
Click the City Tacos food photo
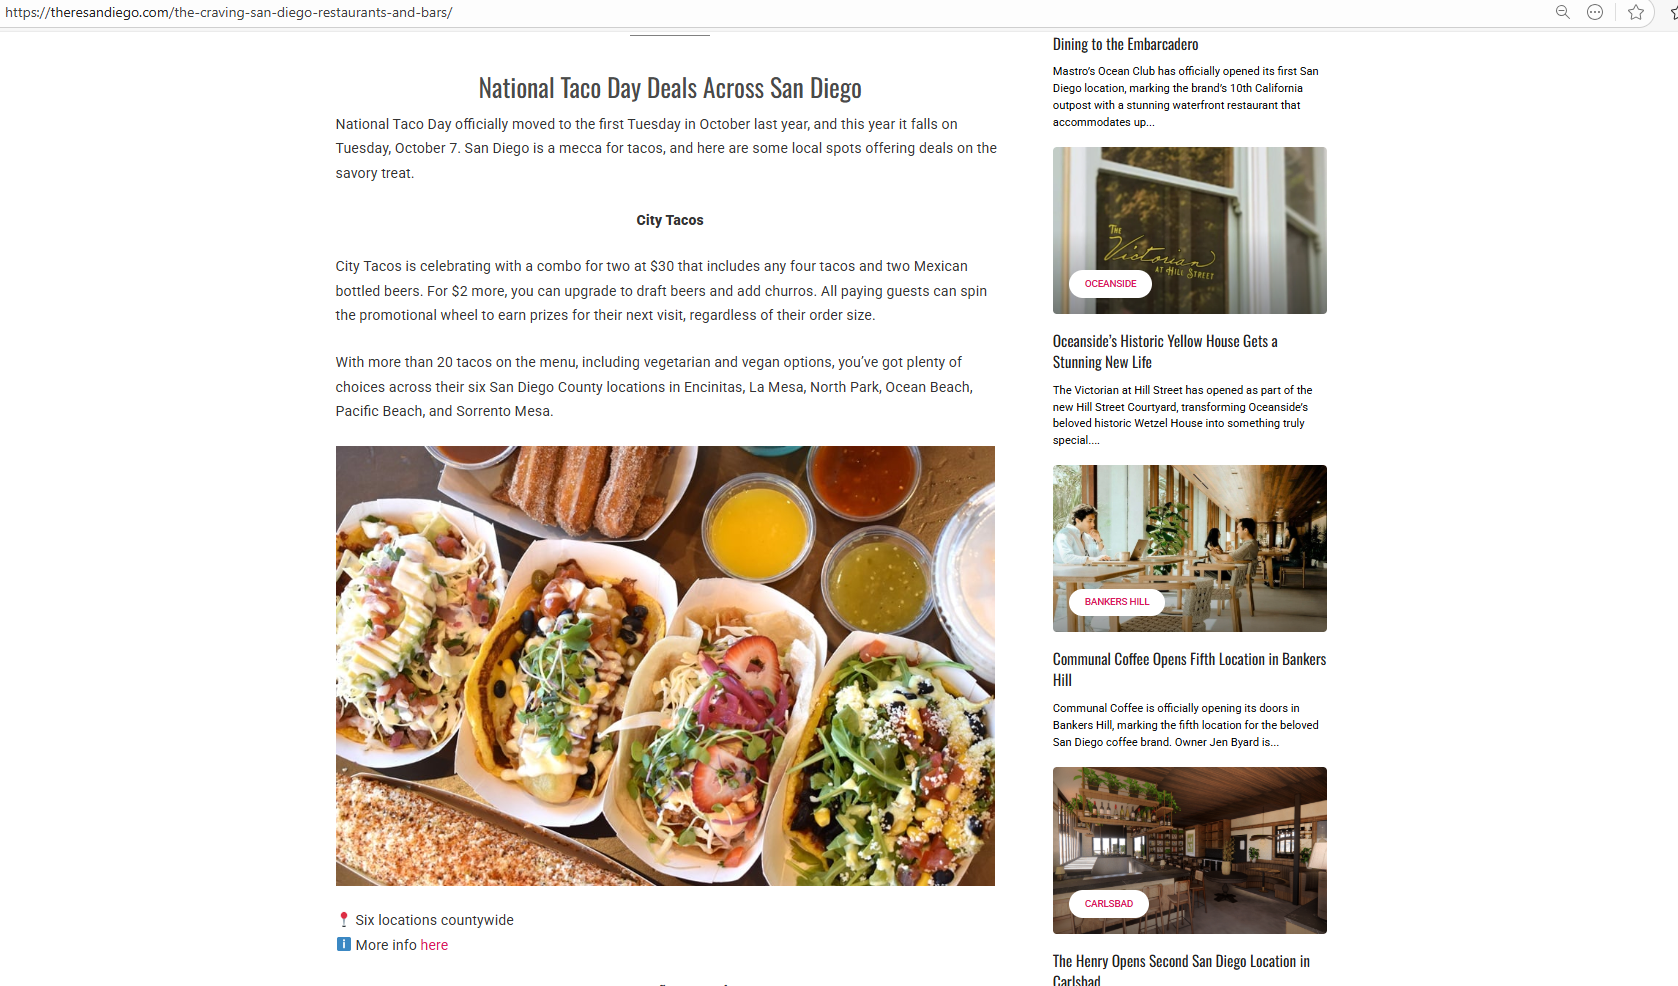click(x=665, y=666)
